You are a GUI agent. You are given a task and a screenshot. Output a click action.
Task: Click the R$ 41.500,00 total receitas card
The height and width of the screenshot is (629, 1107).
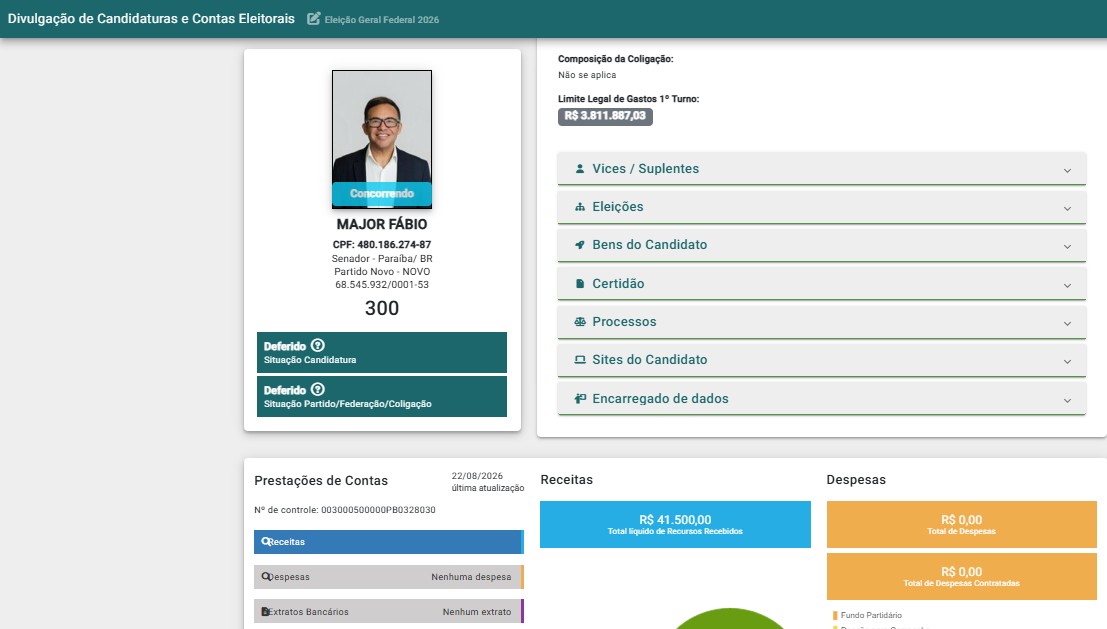(675, 525)
